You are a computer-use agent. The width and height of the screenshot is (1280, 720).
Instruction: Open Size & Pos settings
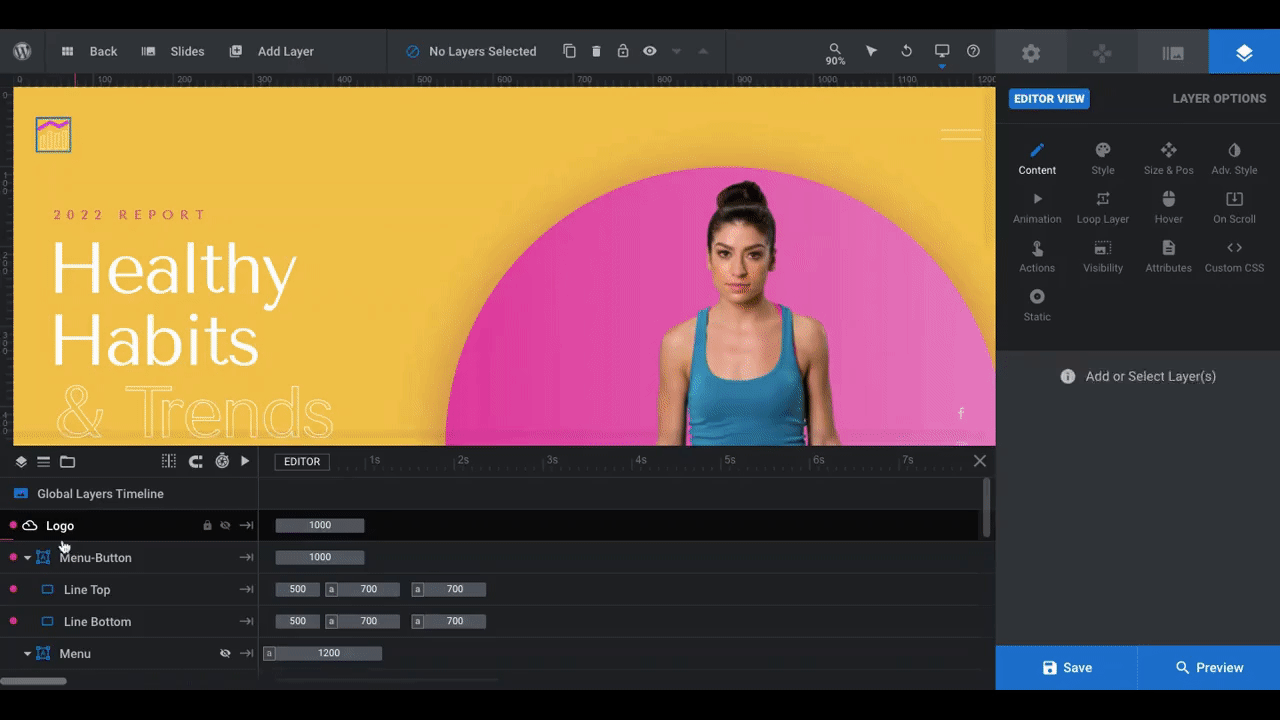coord(1169,159)
